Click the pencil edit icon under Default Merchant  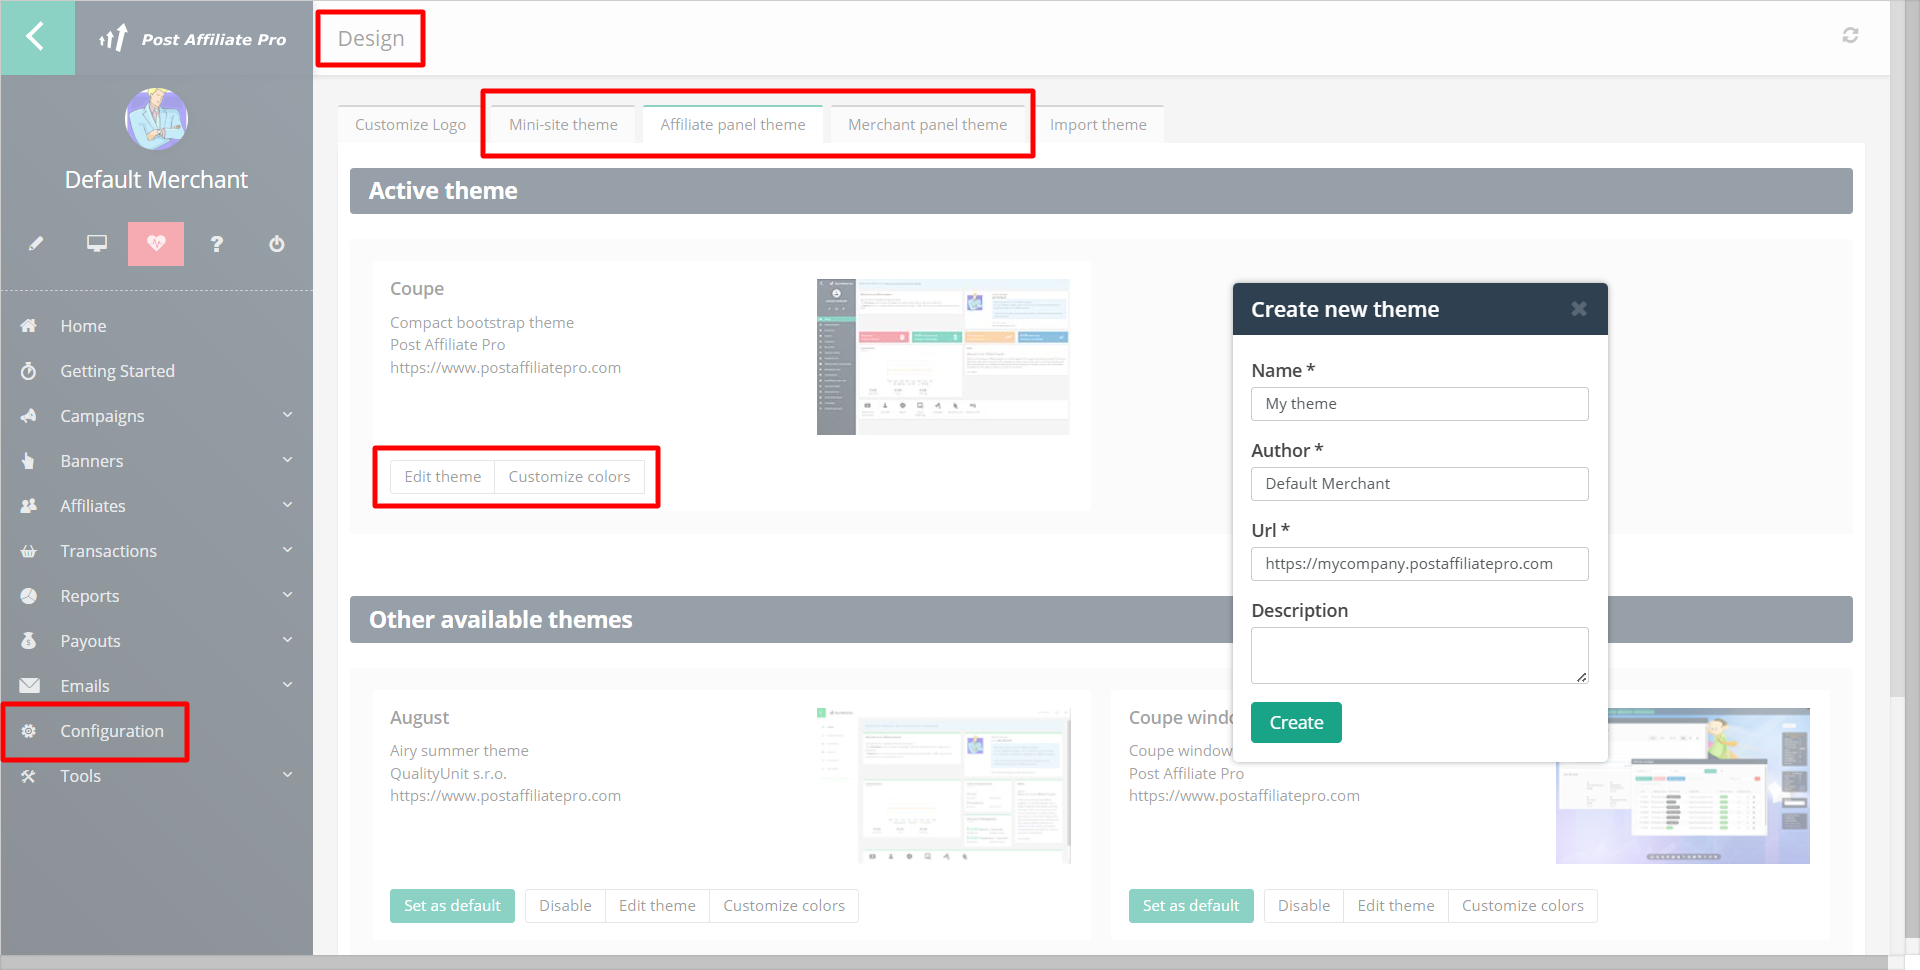point(36,244)
